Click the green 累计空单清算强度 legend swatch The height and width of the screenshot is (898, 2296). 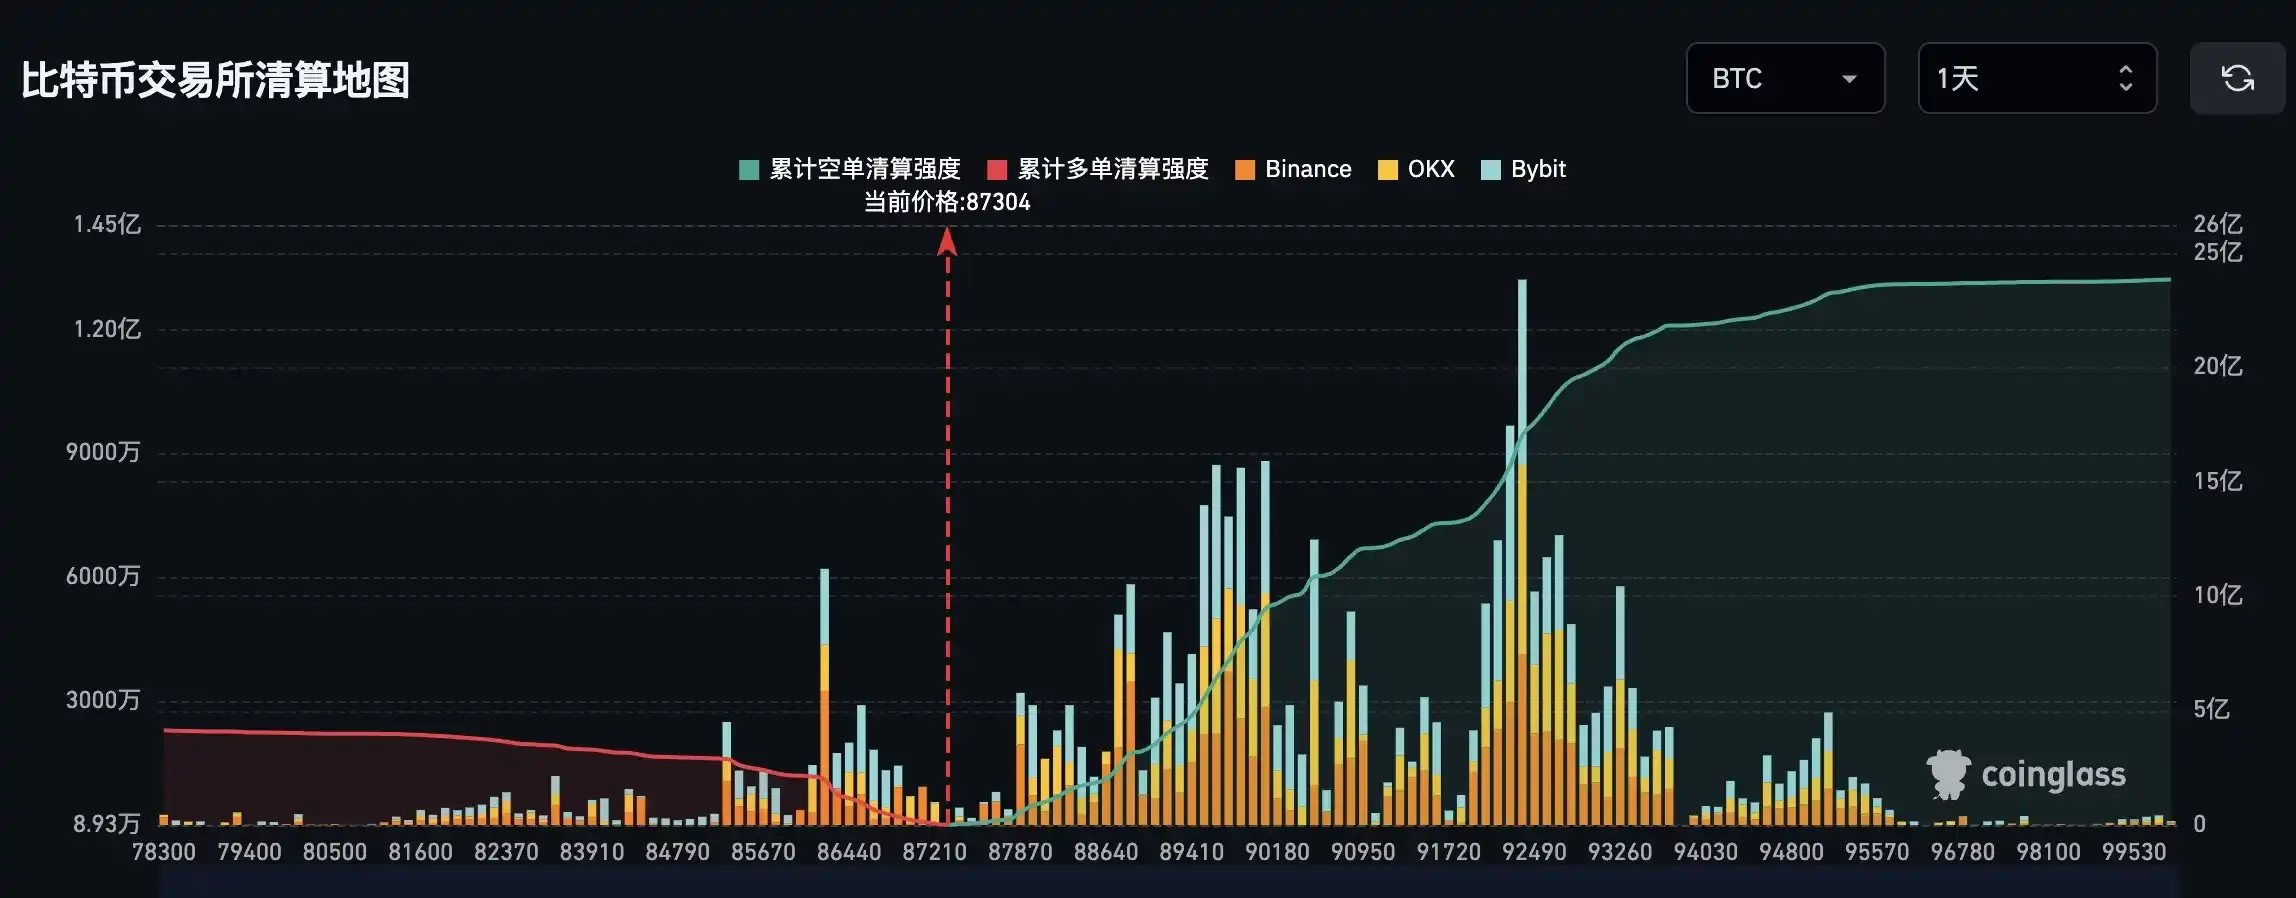tap(749, 170)
